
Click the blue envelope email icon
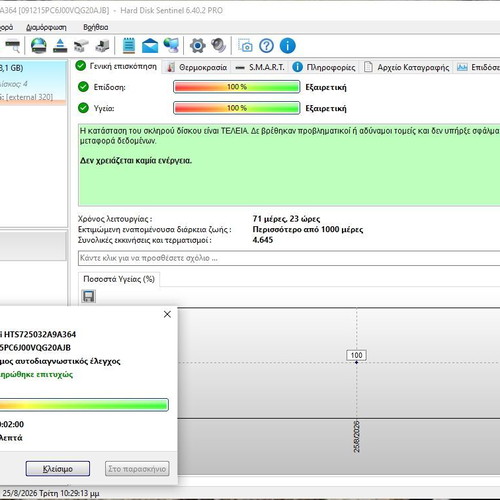(150, 46)
